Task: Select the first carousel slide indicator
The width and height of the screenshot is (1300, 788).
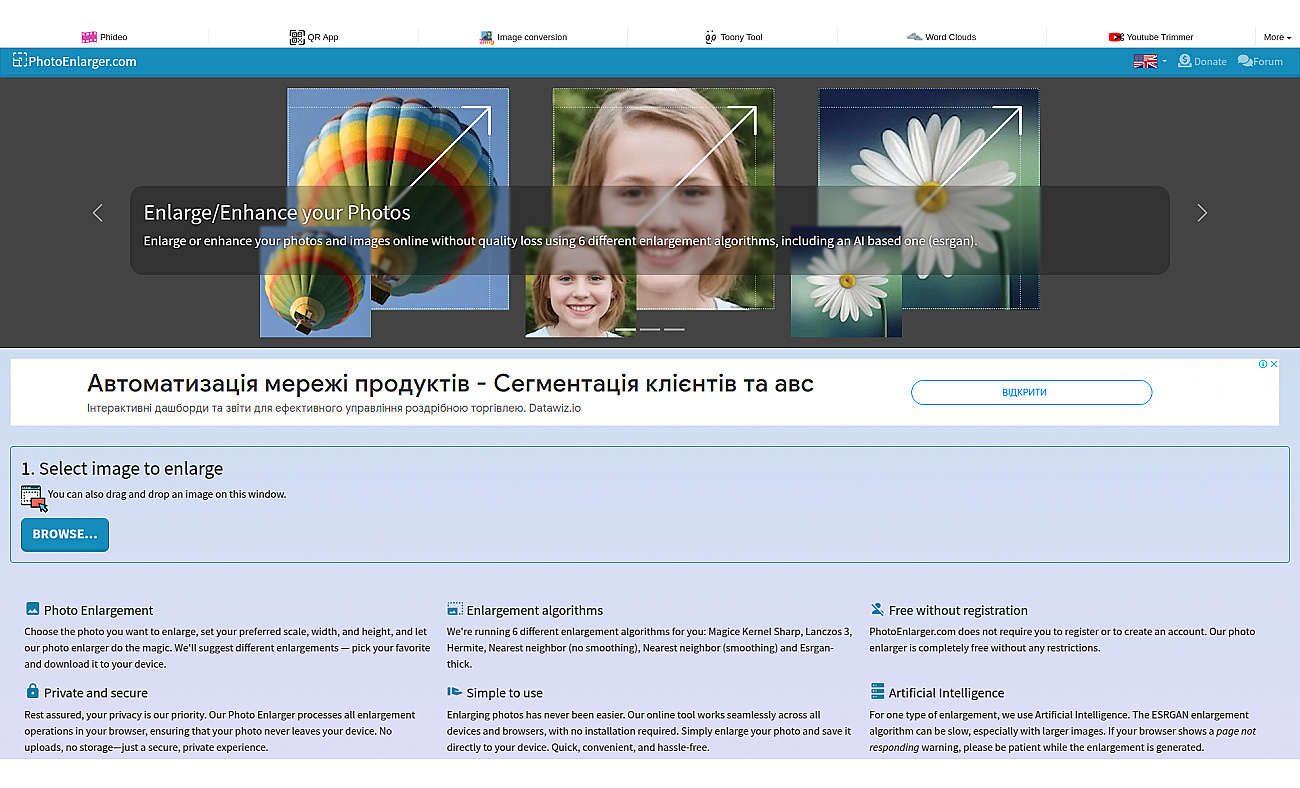Action: pyautogui.click(x=625, y=329)
